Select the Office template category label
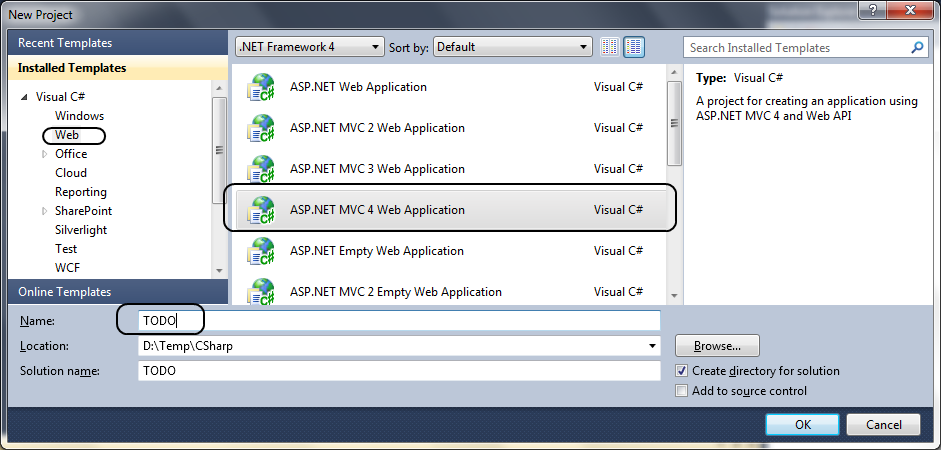This screenshot has width=941, height=450. pyautogui.click(x=71, y=154)
